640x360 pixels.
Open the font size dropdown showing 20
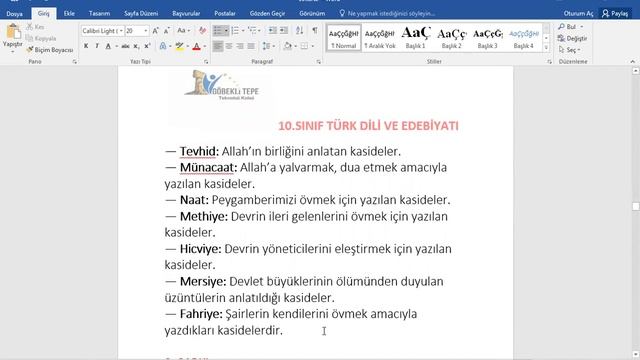pos(146,31)
